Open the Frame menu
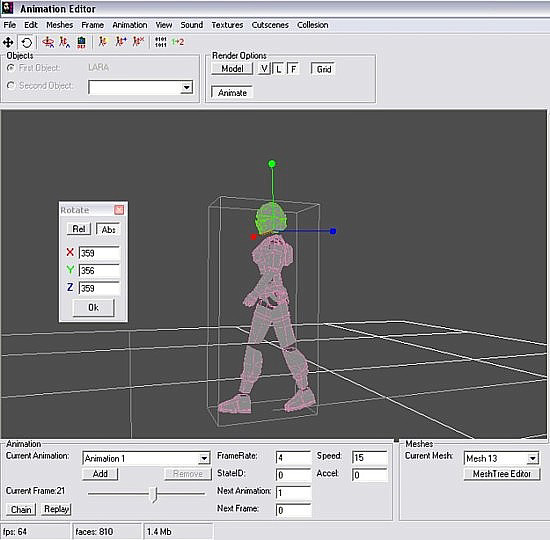 click(92, 25)
